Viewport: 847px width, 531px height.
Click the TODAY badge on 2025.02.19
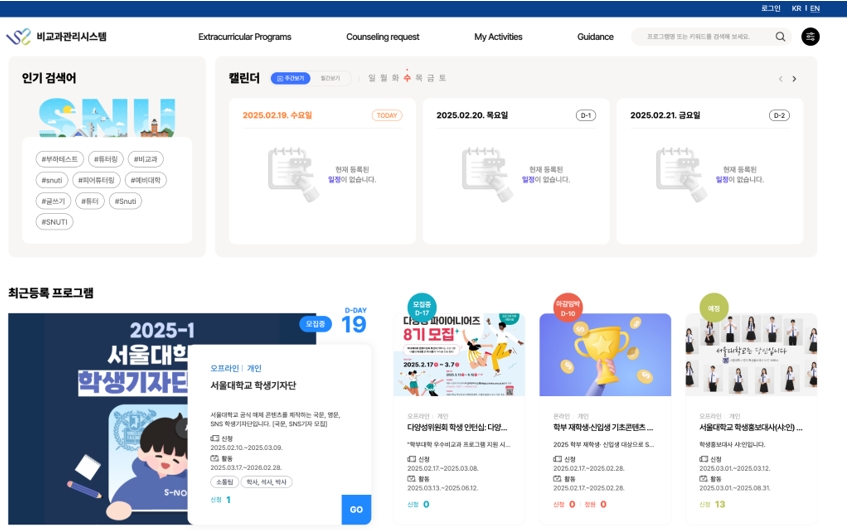[387, 115]
